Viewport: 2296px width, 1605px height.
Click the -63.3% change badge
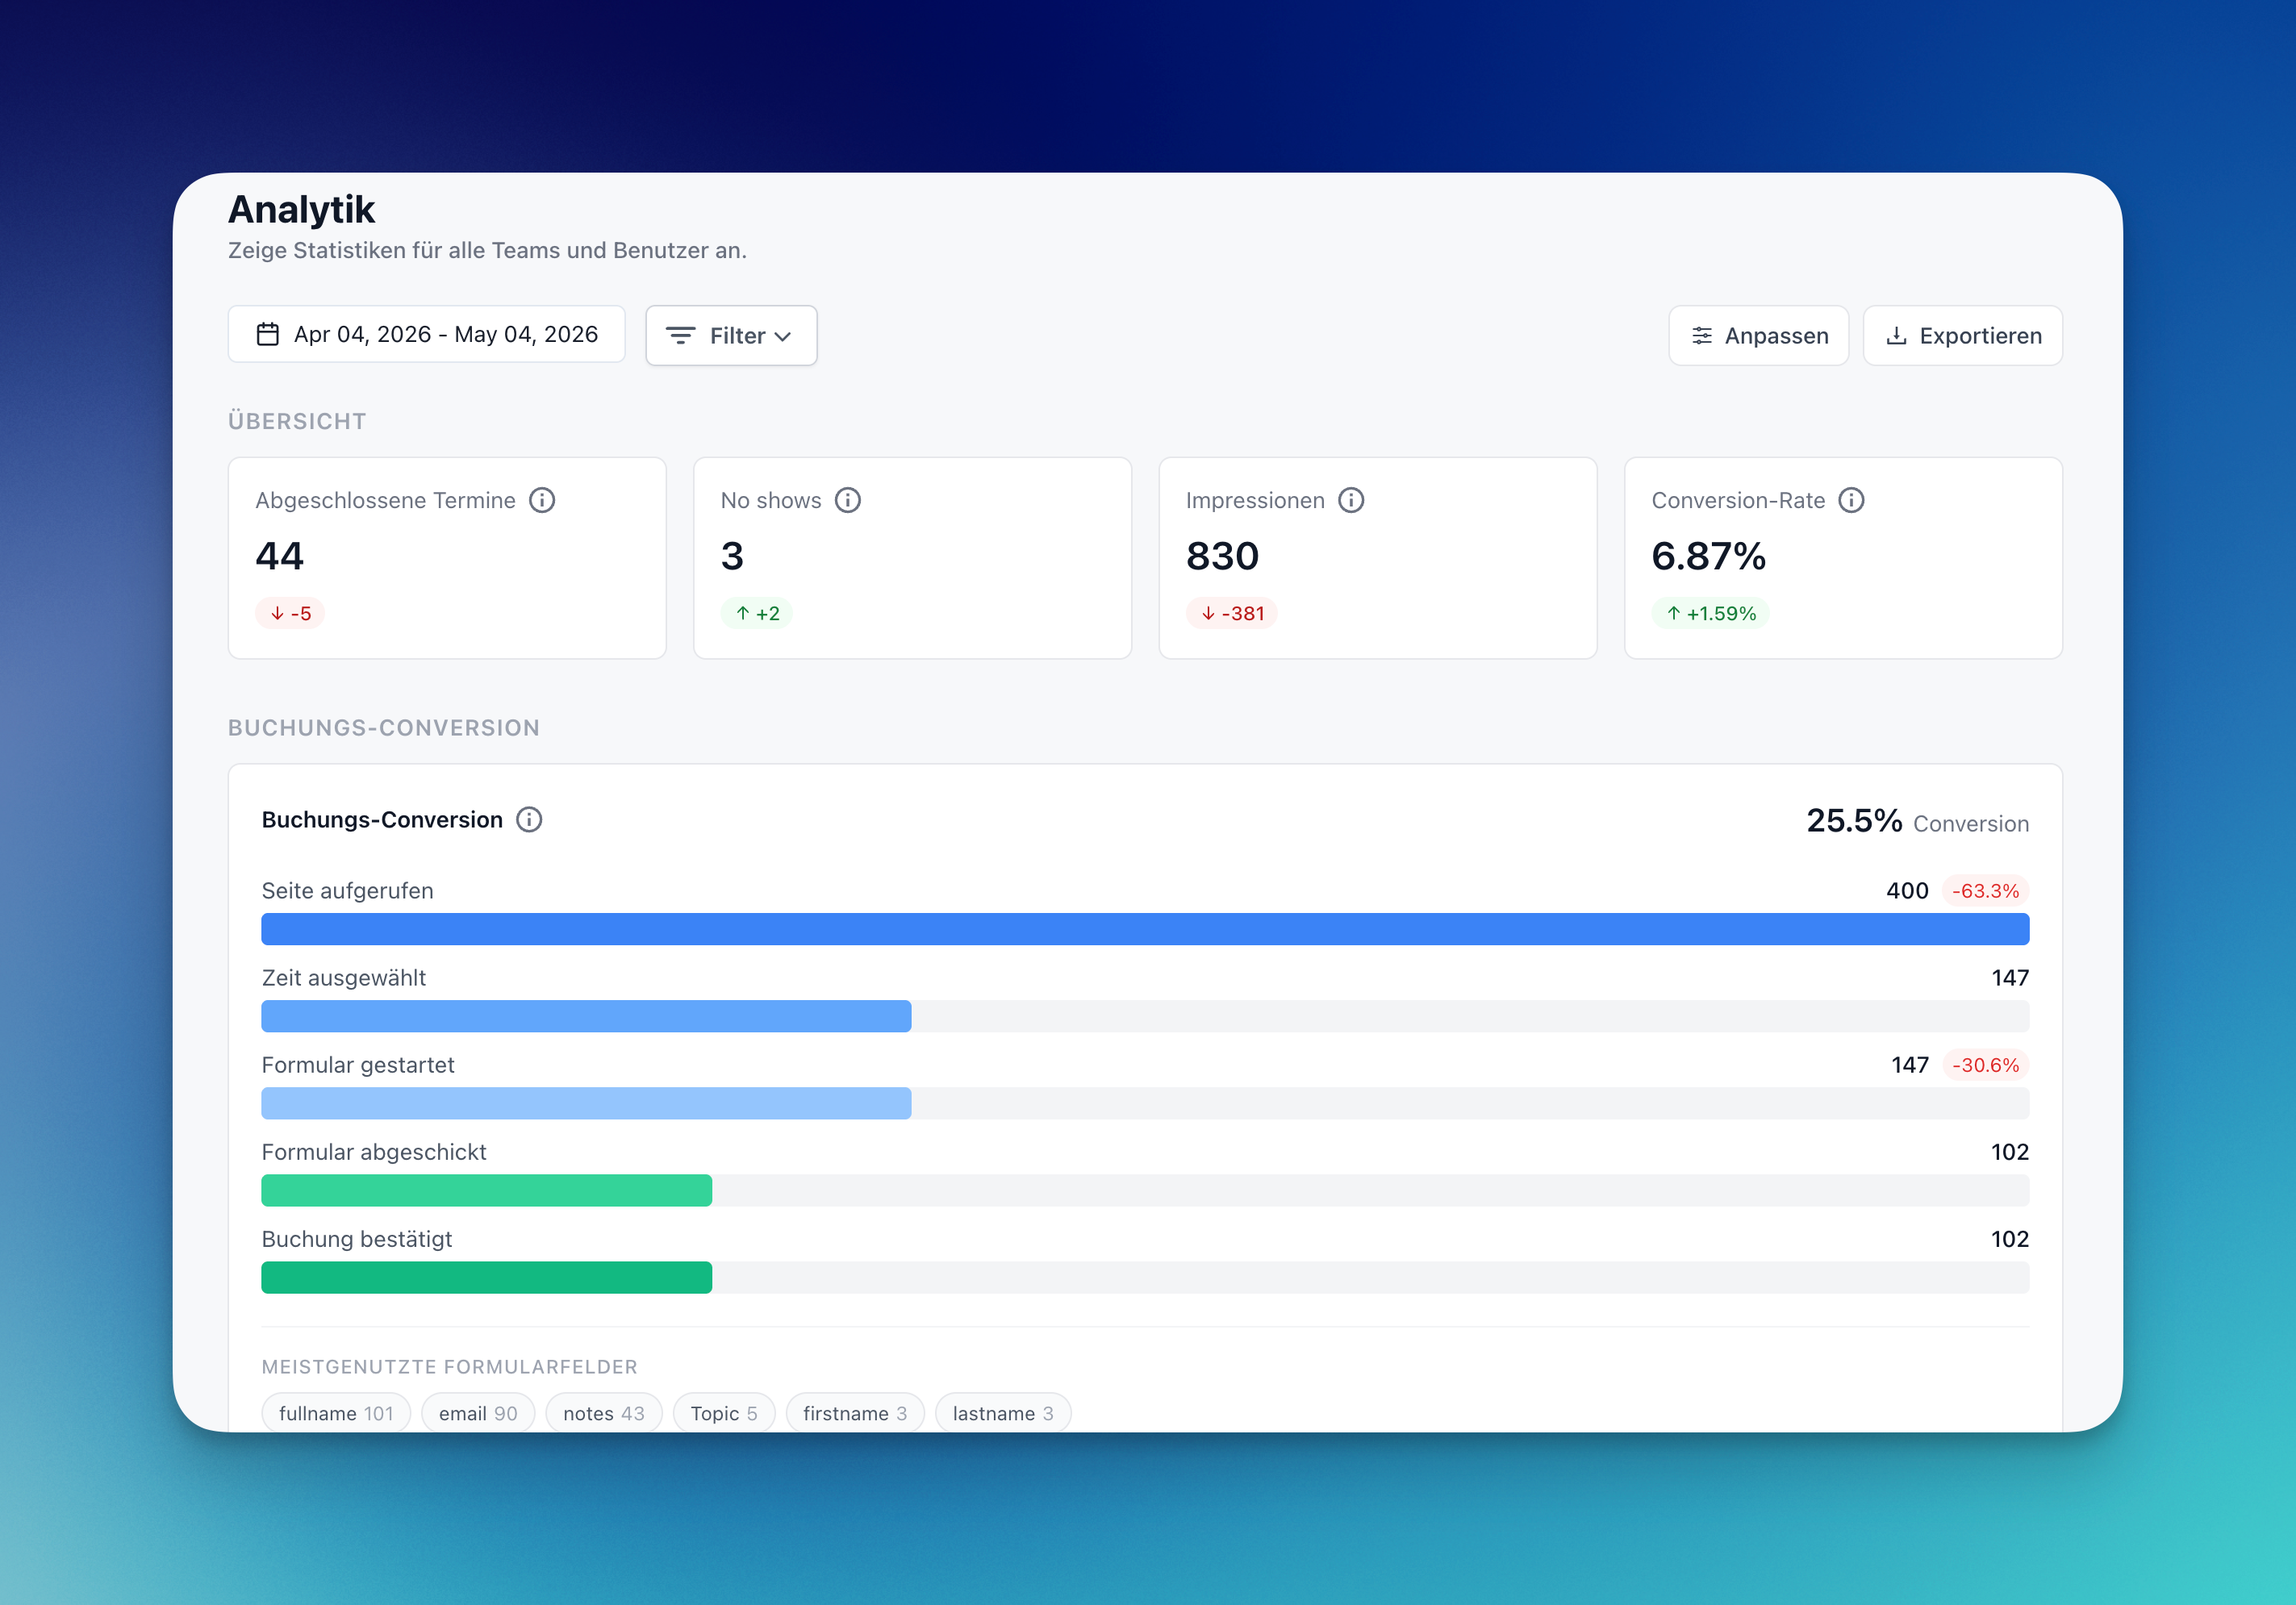[1985, 891]
